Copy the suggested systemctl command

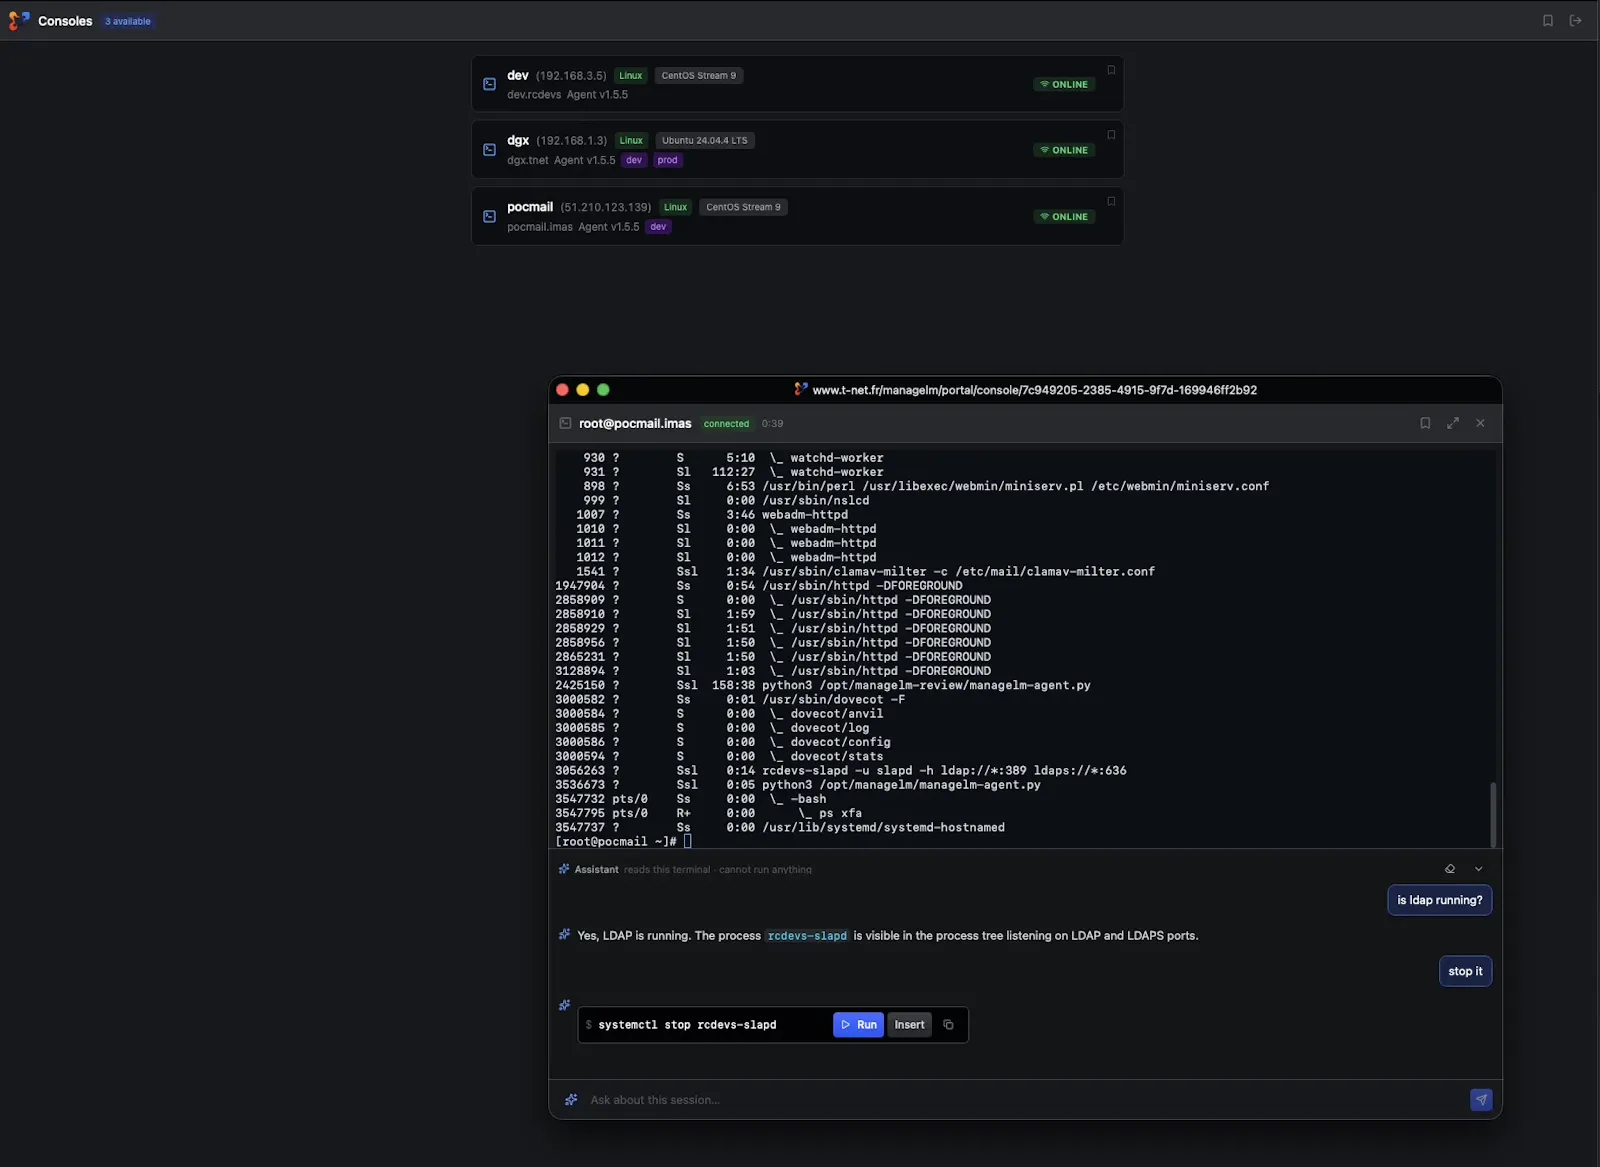[948, 1025]
